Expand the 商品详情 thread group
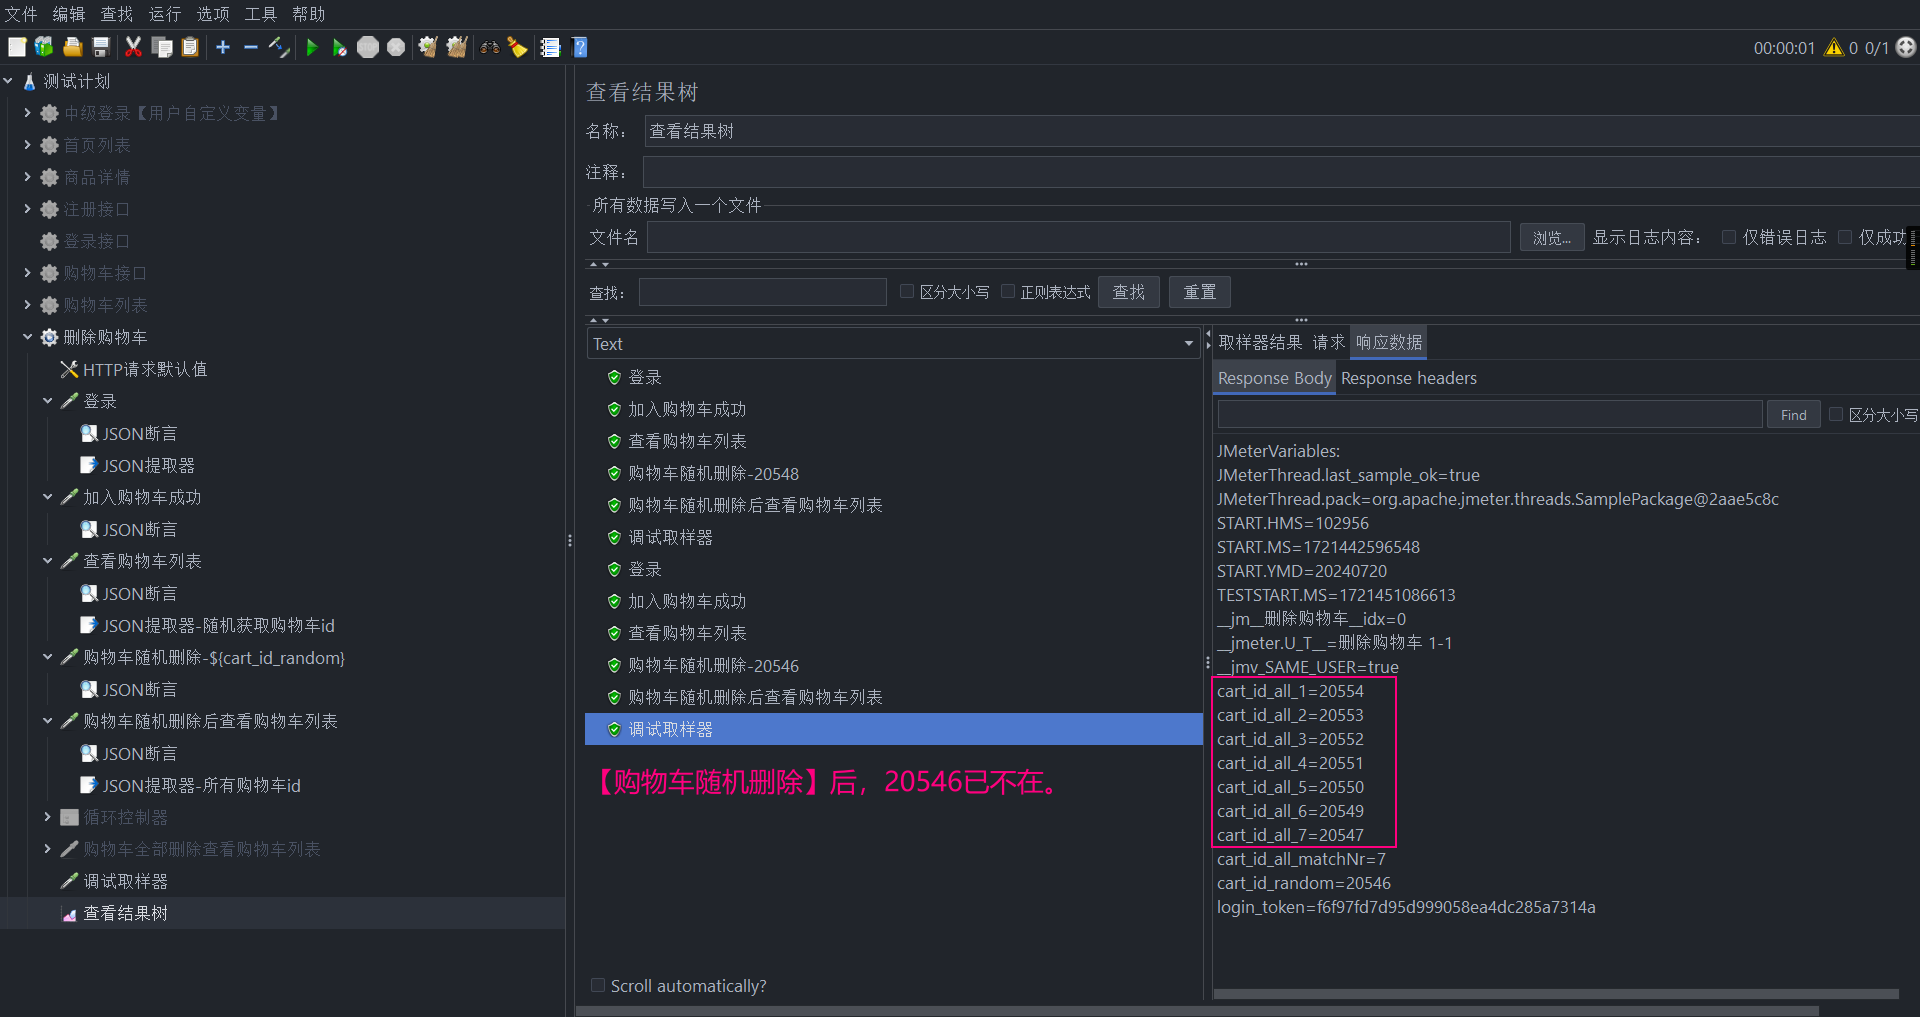The image size is (1920, 1017). pos(27,177)
